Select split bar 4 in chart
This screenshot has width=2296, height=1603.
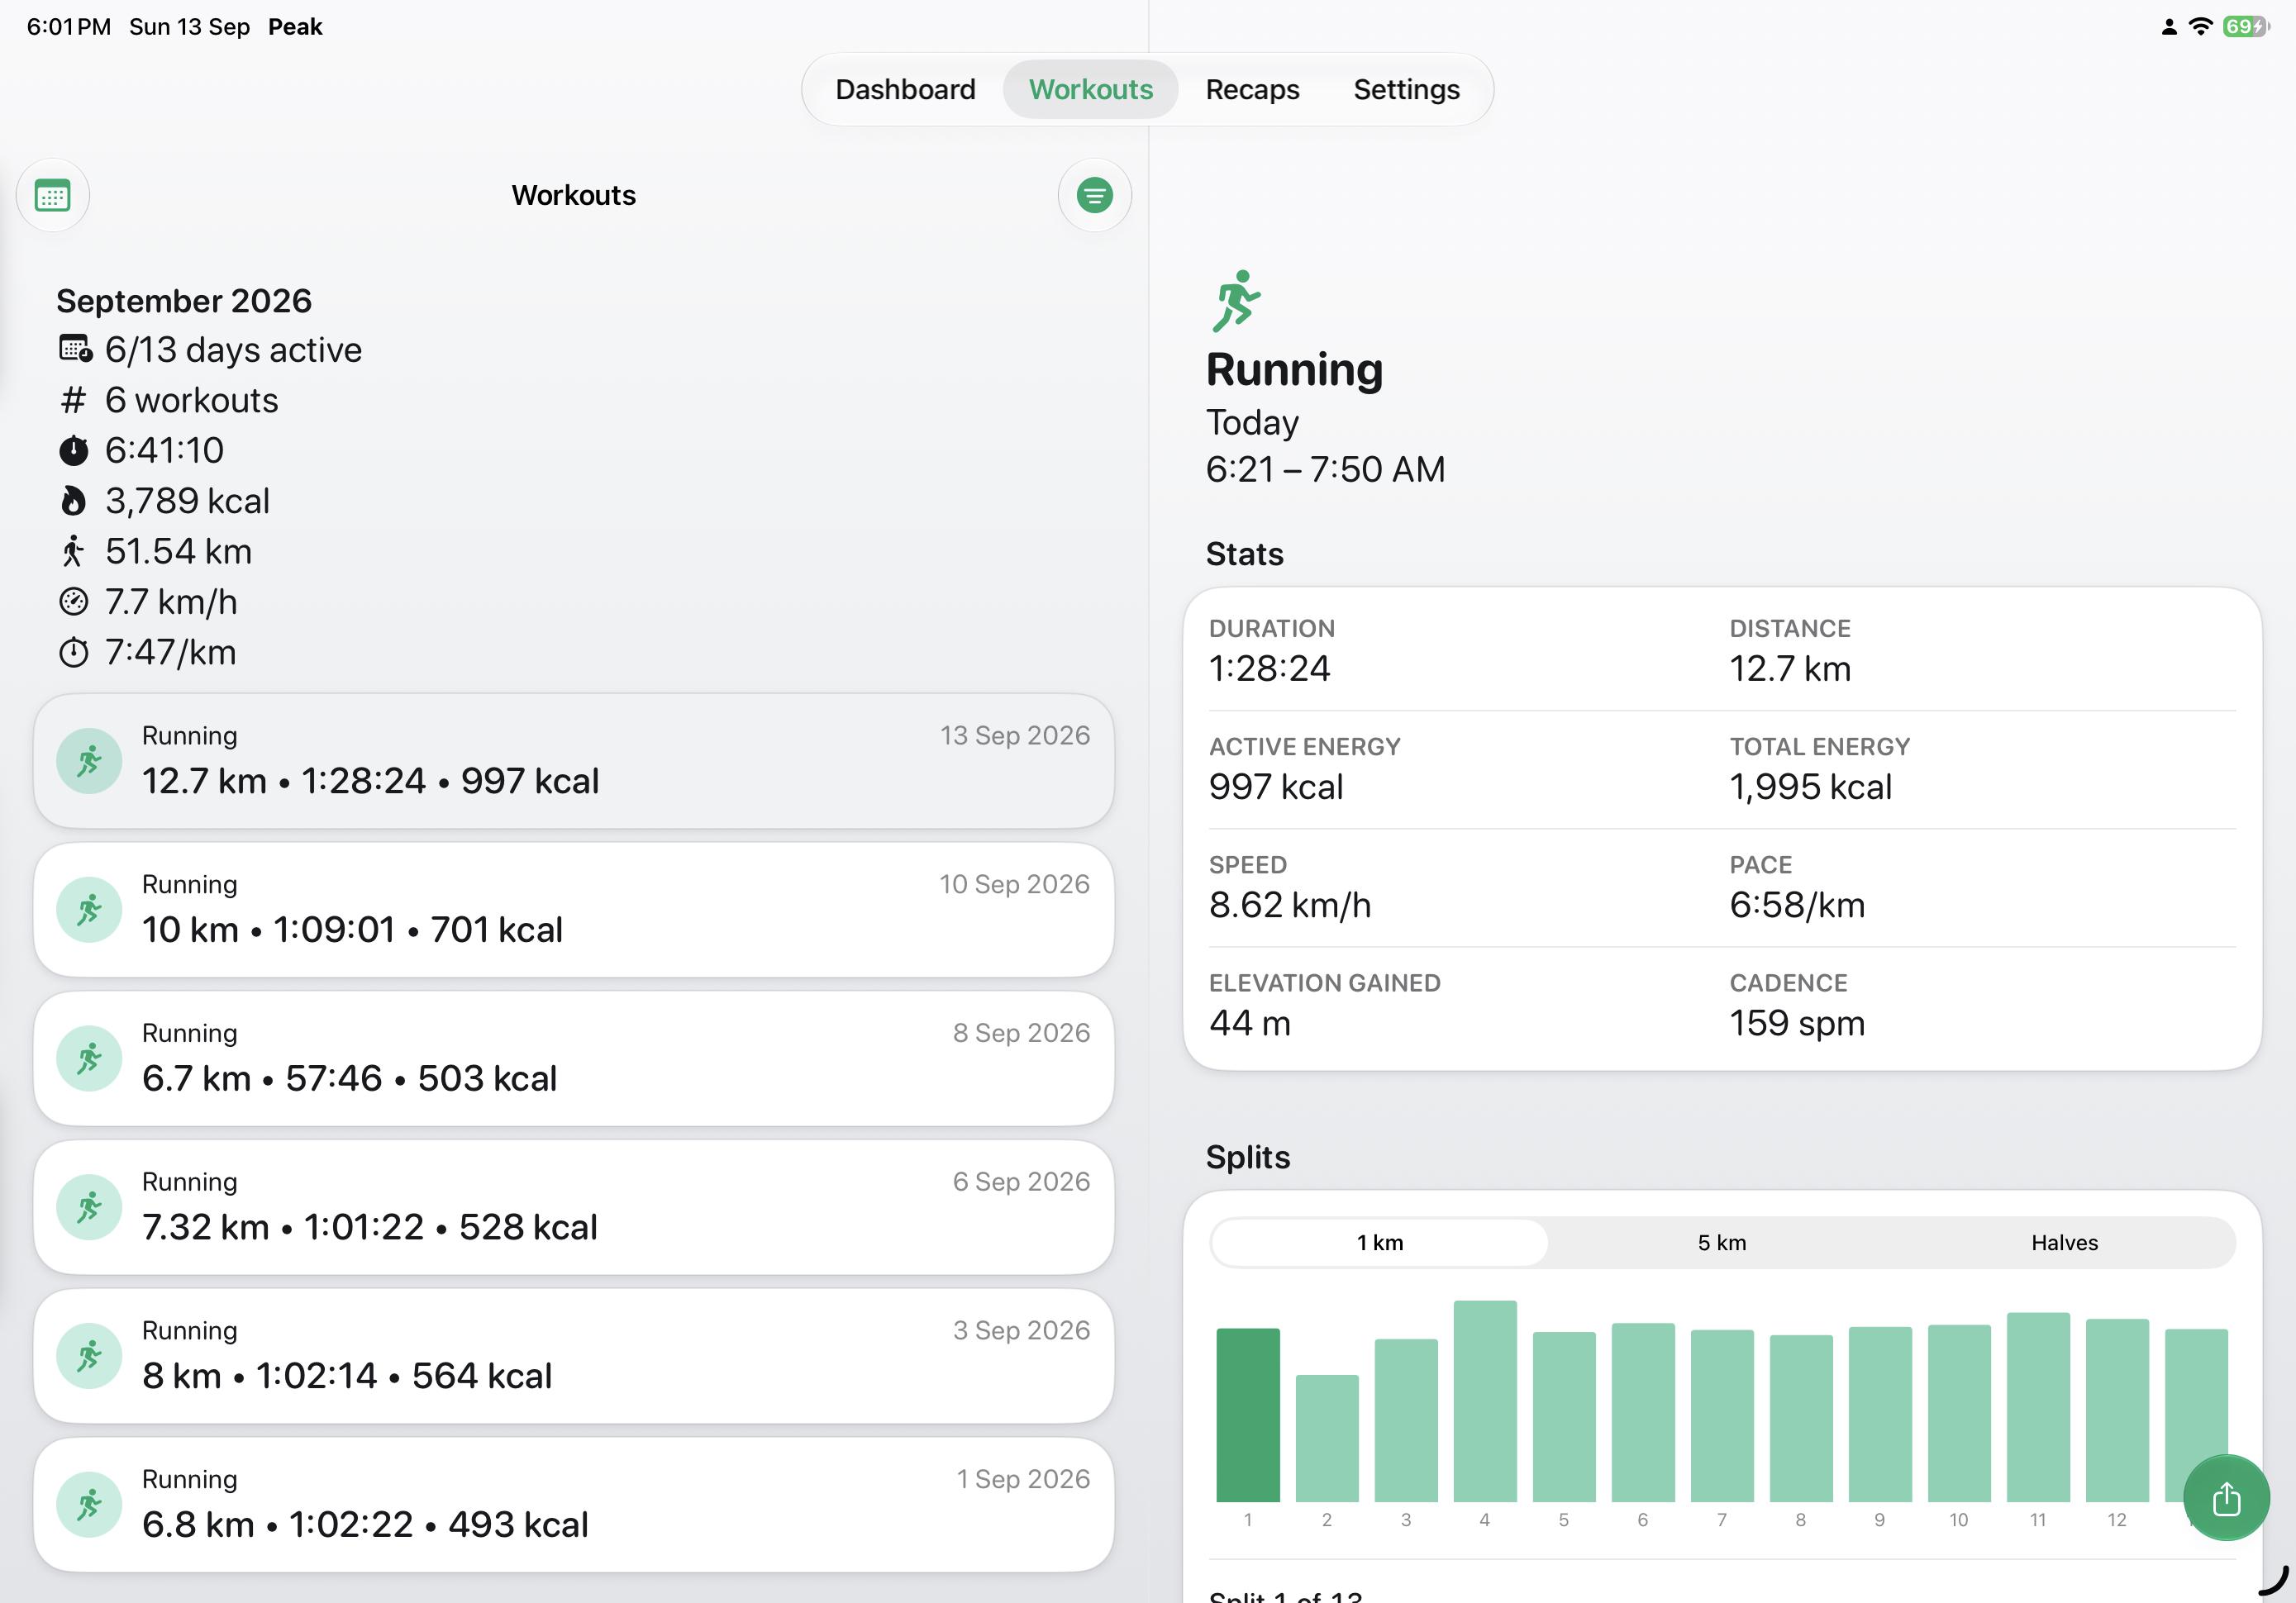click(x=1484, y=1401)
